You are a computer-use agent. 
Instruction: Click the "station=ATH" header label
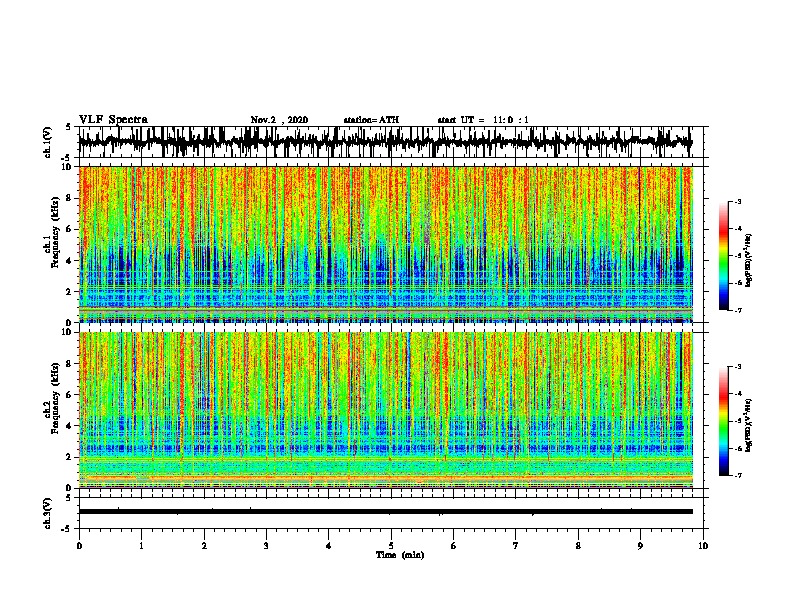point(371,120)
